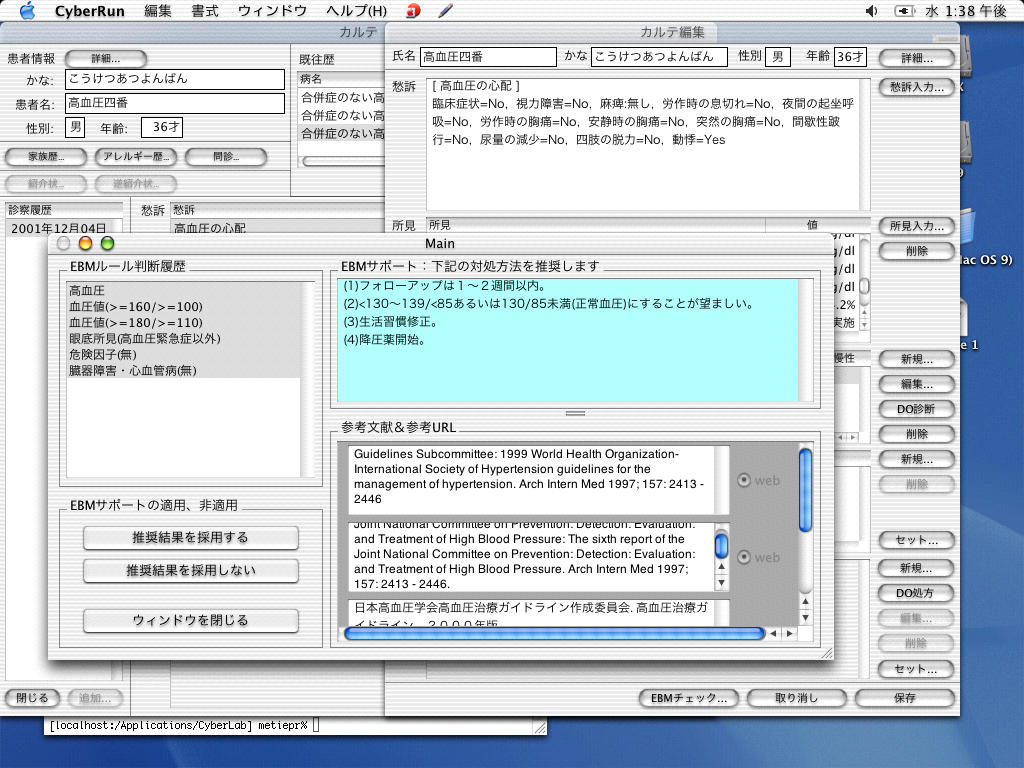
Task: Click right arrow of references horizontal scrollbar
Action: [790, 633]
